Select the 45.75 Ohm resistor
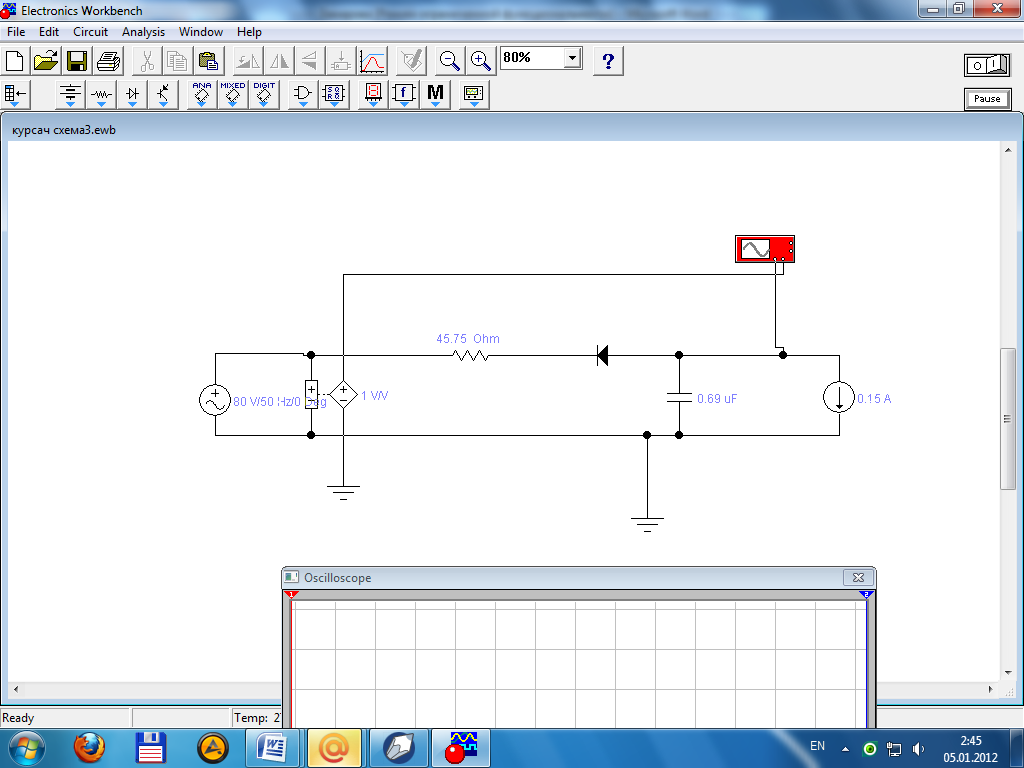This screenshot has width=1024, height=768. coord(470,355)
